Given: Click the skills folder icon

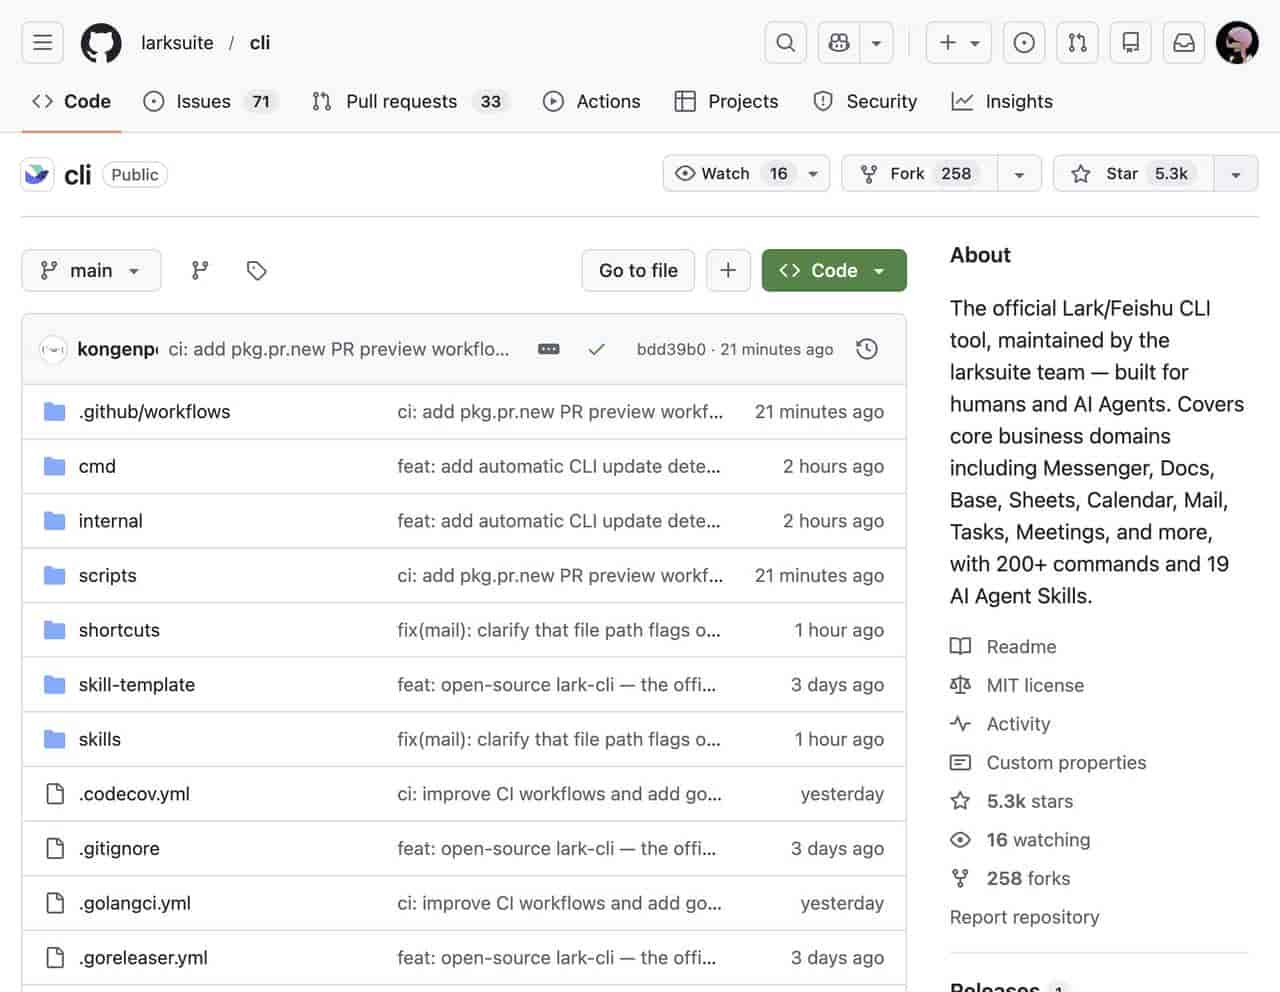Looking at the screenshot, I should point(55,739).
